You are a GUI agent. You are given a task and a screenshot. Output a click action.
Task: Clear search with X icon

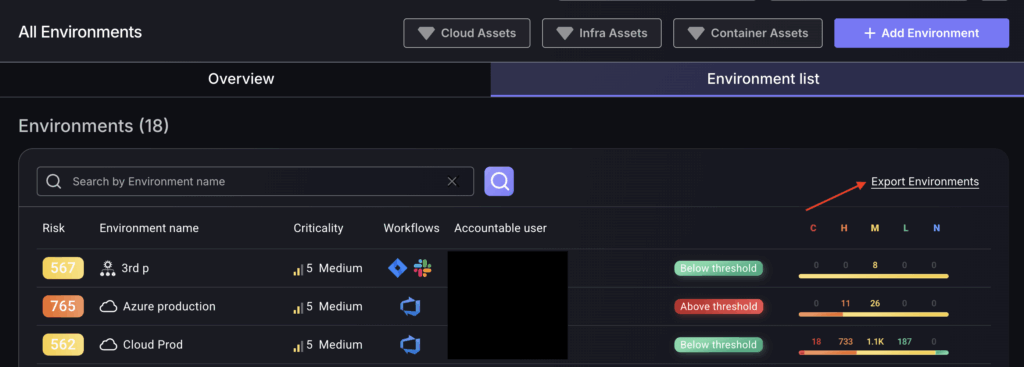pyautogui.click(x=452, y=182)
